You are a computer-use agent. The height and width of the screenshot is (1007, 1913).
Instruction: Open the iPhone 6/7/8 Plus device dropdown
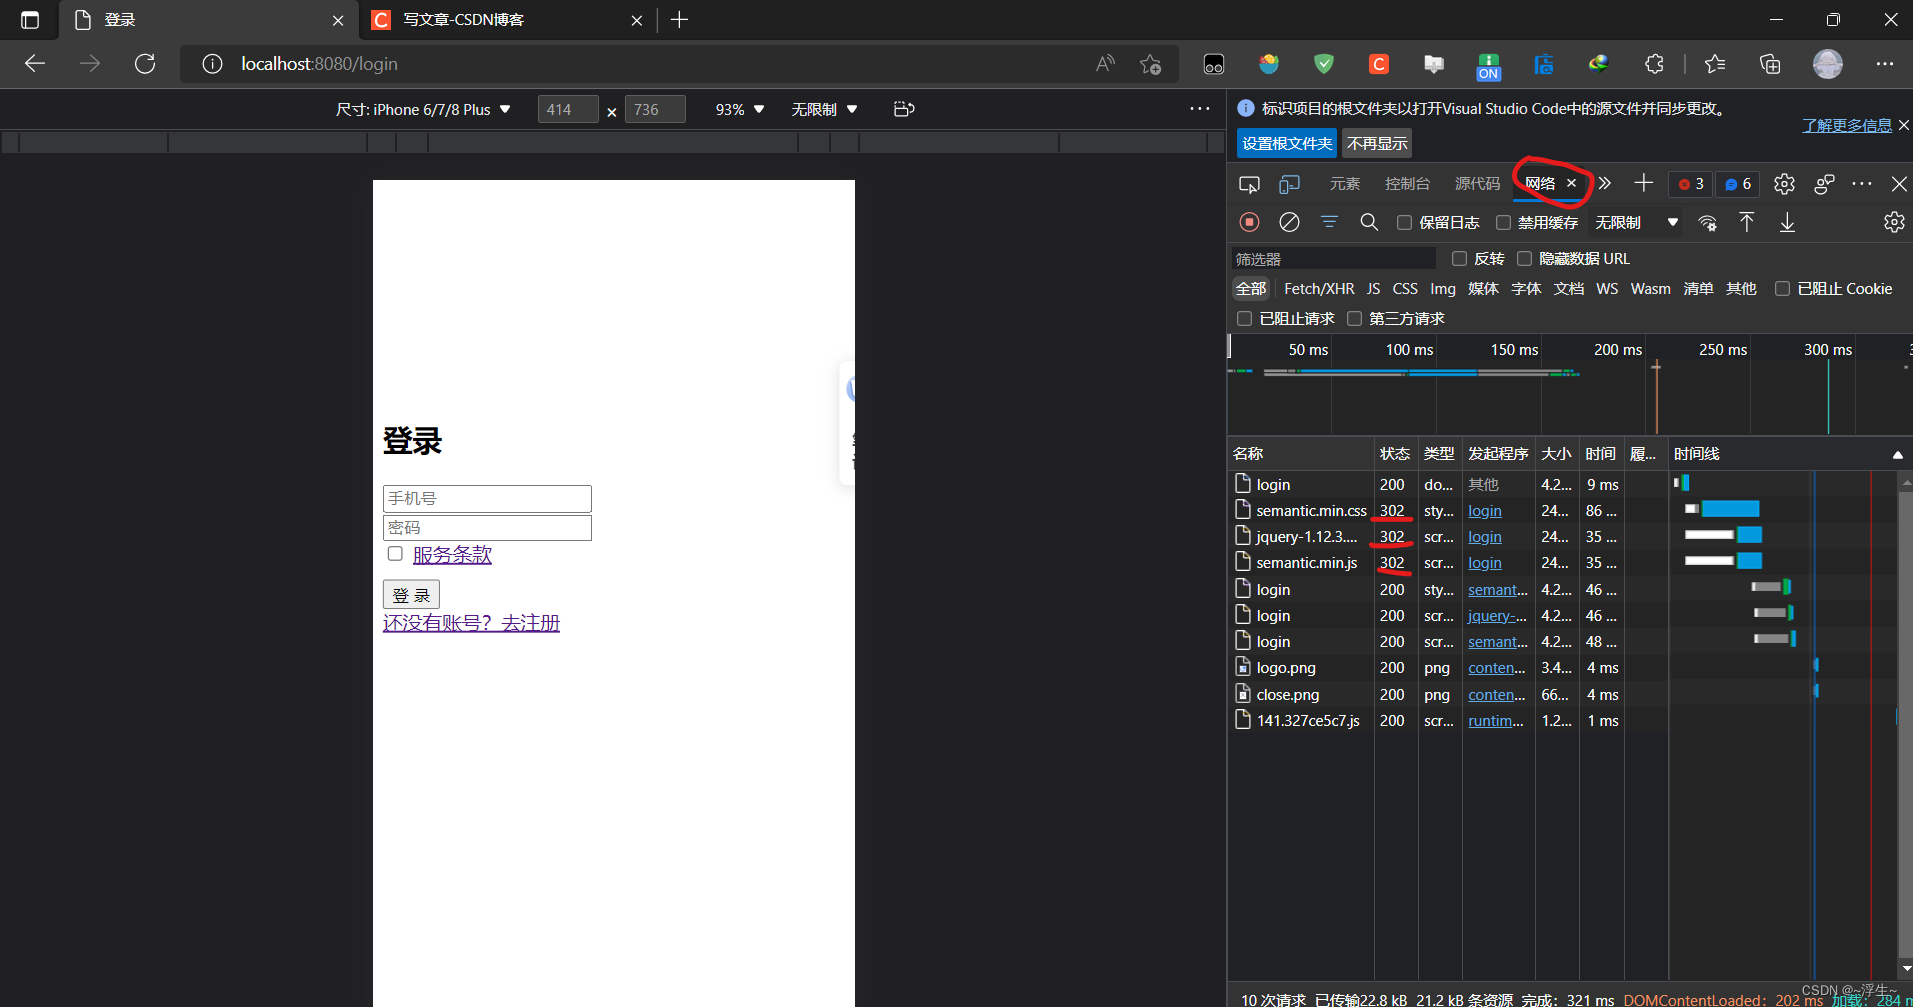[x=423, y=109]
